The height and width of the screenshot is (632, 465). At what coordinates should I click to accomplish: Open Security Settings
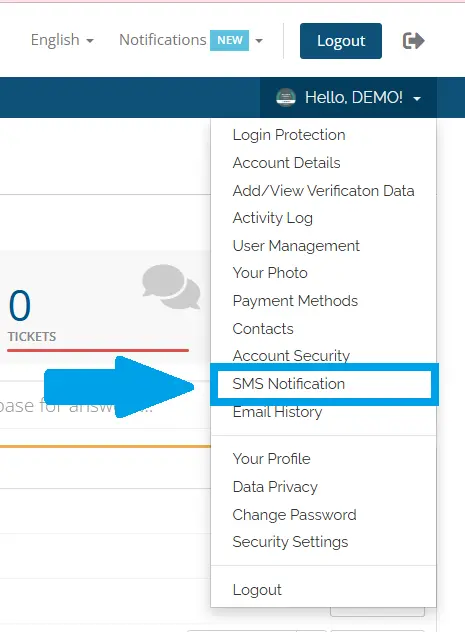(290, 542)
